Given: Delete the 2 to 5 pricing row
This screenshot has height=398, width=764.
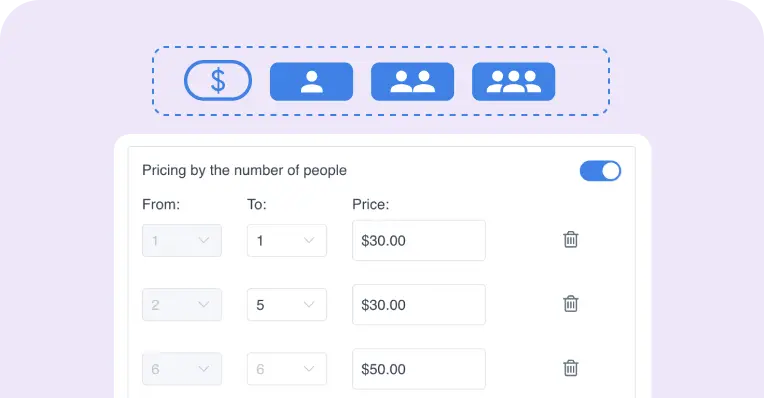Looking at the screenshot, I should tap(571, 304).
